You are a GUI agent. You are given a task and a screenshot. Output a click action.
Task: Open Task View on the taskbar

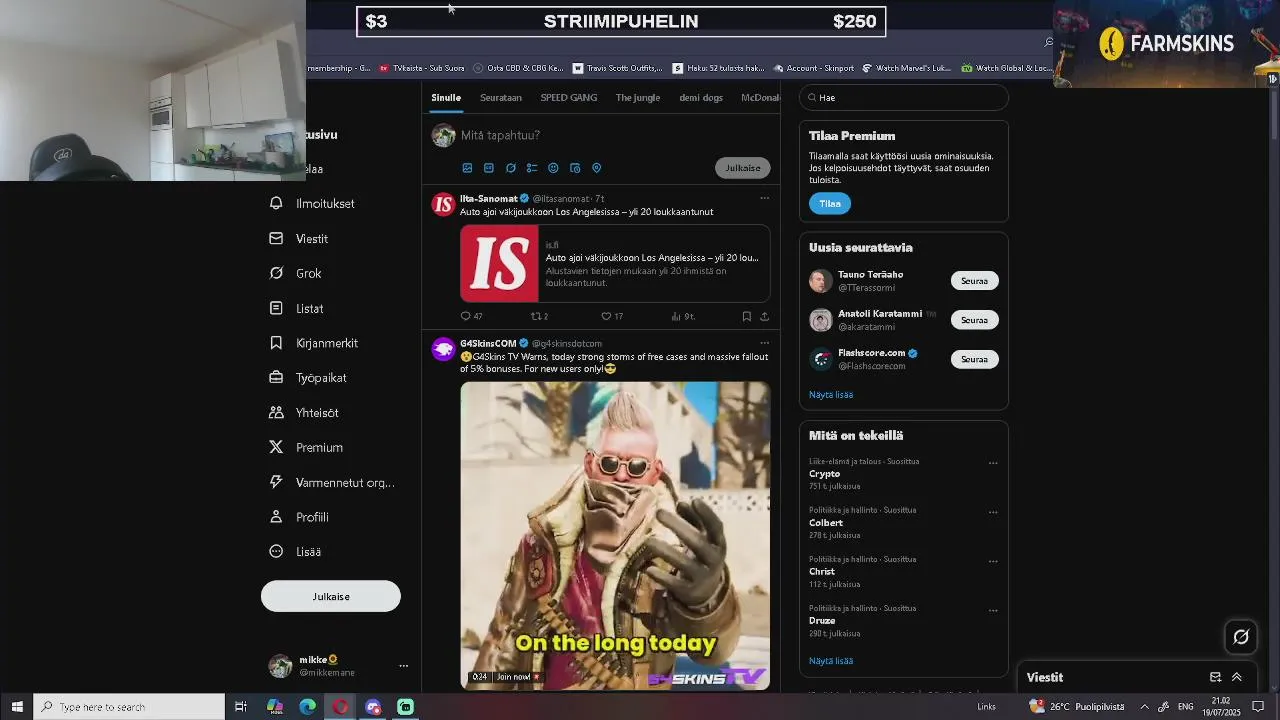coord(241,707)
